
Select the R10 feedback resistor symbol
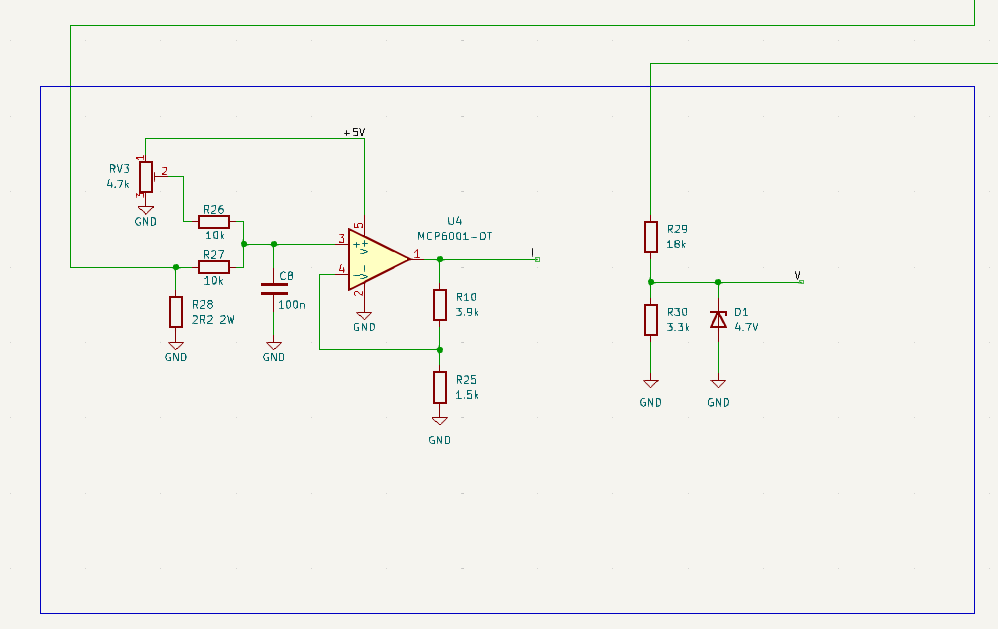(440, 304)
